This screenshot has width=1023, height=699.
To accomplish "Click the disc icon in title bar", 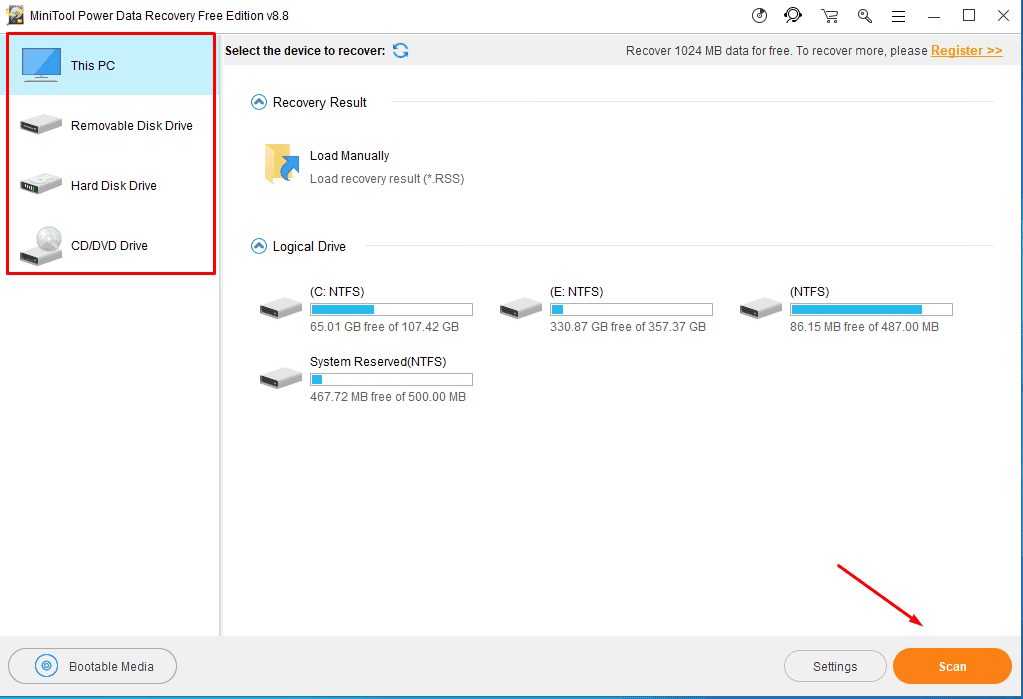I will (759, 16).
